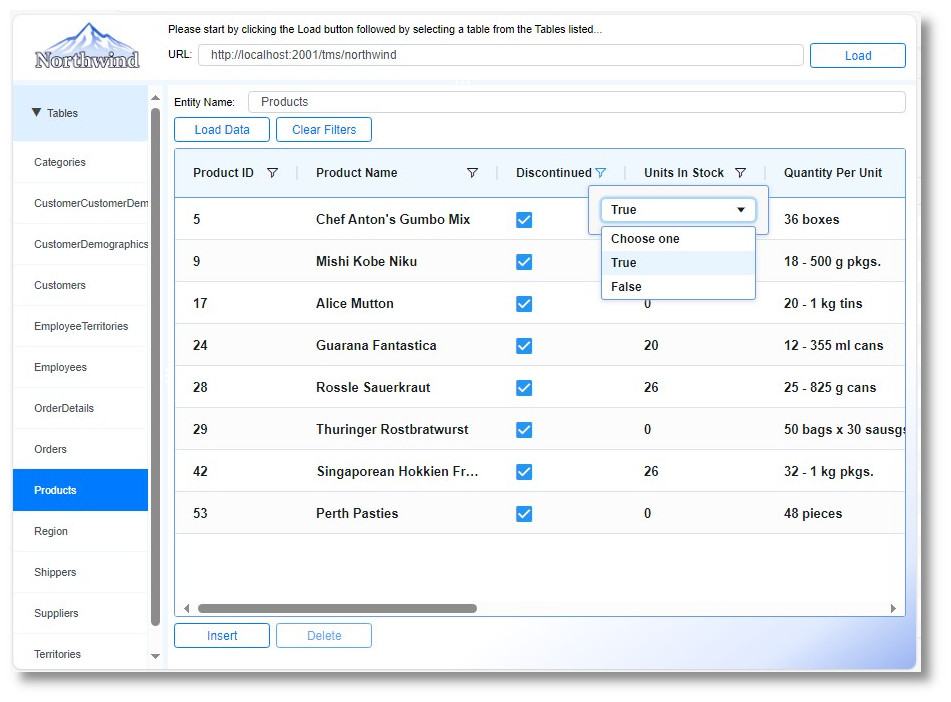Click the Load button
This screenshot has height=702, width=951.
857,55
